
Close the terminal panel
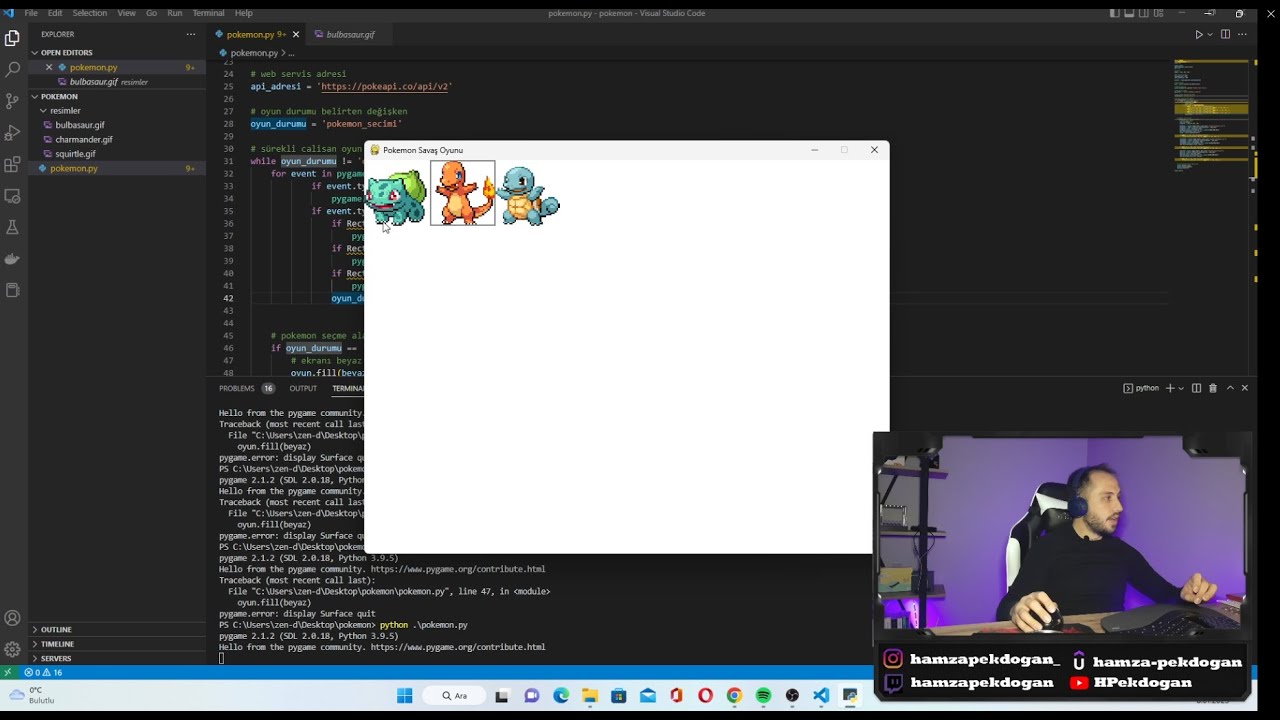point(1244,388)
